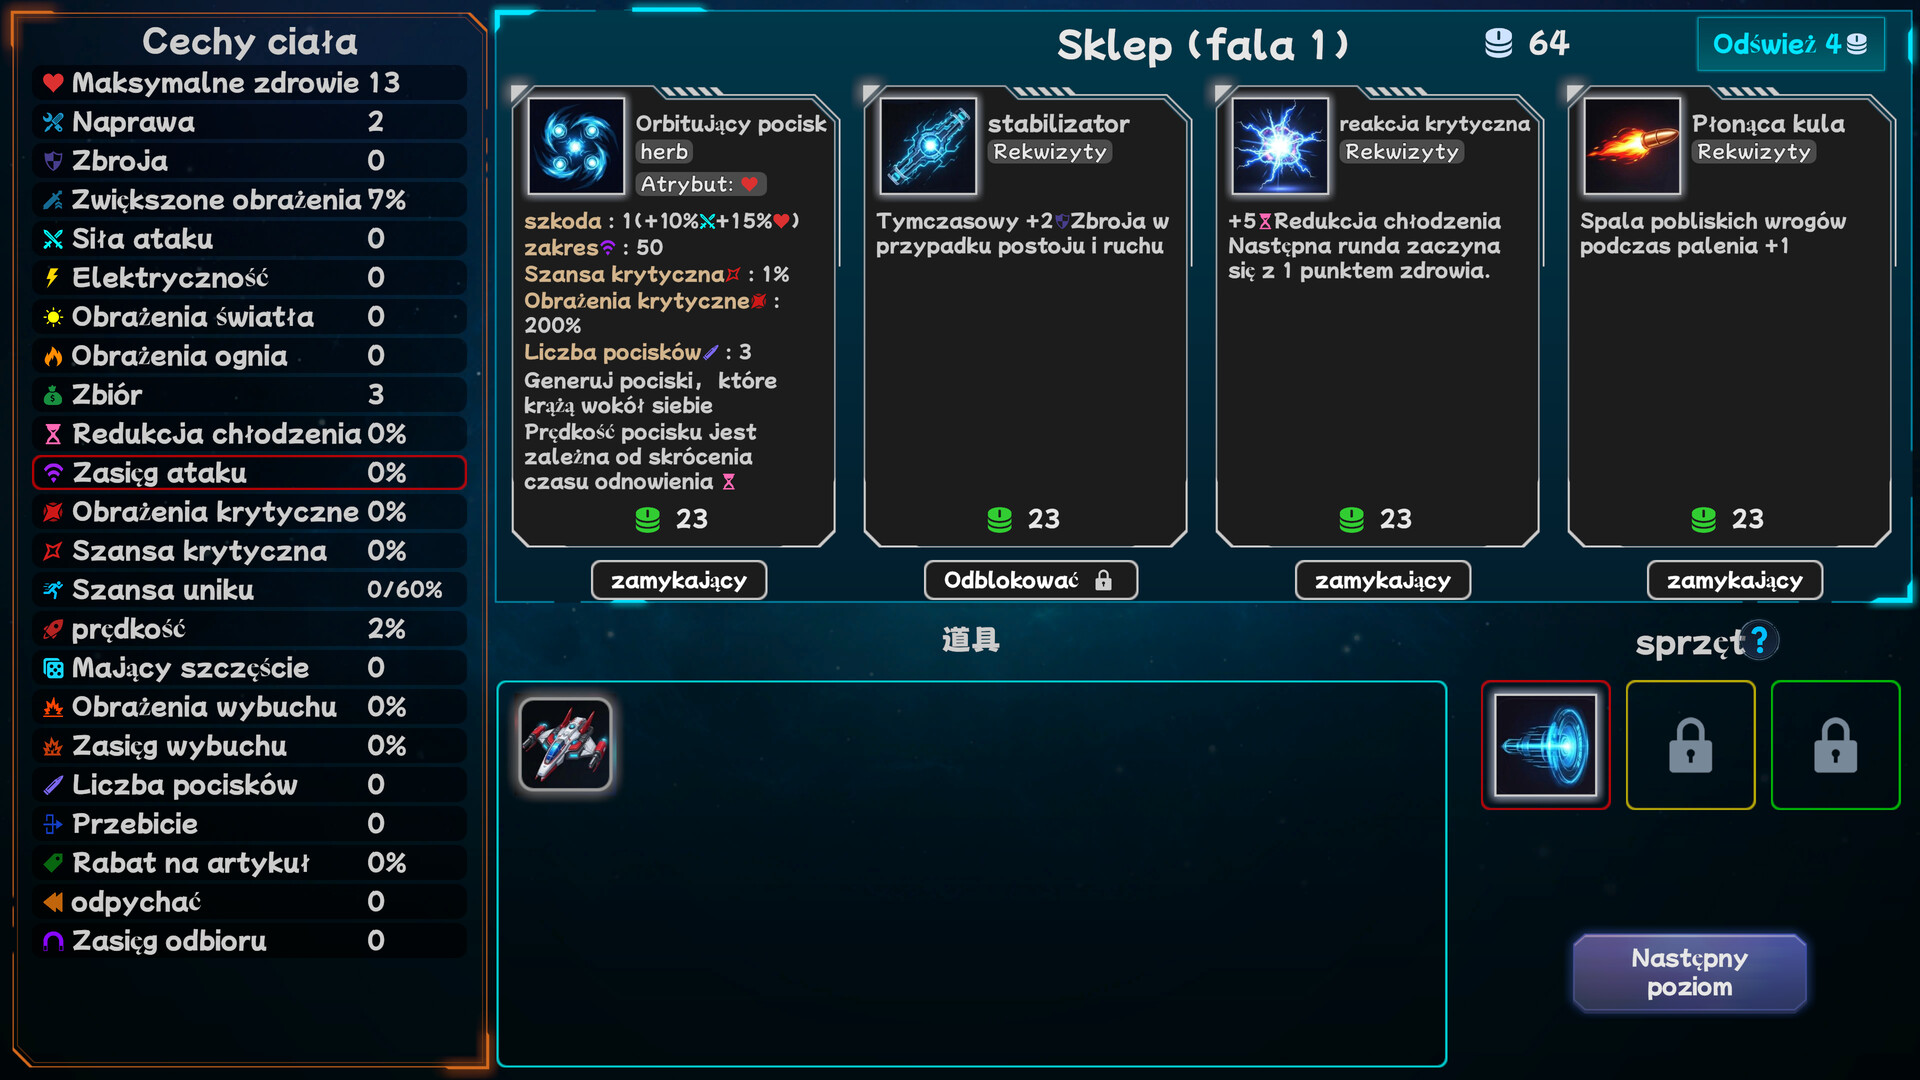Image resolution: width=1920 pixels, height=1080 pixels.
Task: Select the highlighted Zasięg ataku stat row
Action: (250, 472)
